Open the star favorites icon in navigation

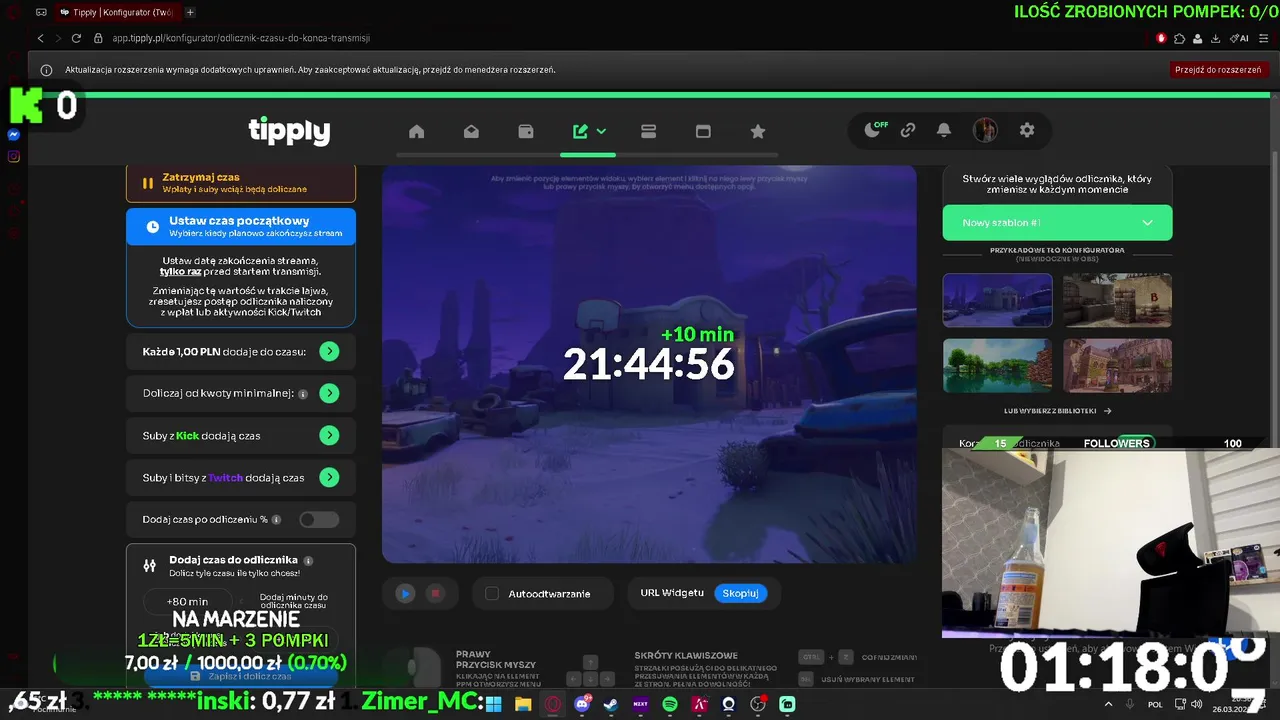click(x=758, y=131)
